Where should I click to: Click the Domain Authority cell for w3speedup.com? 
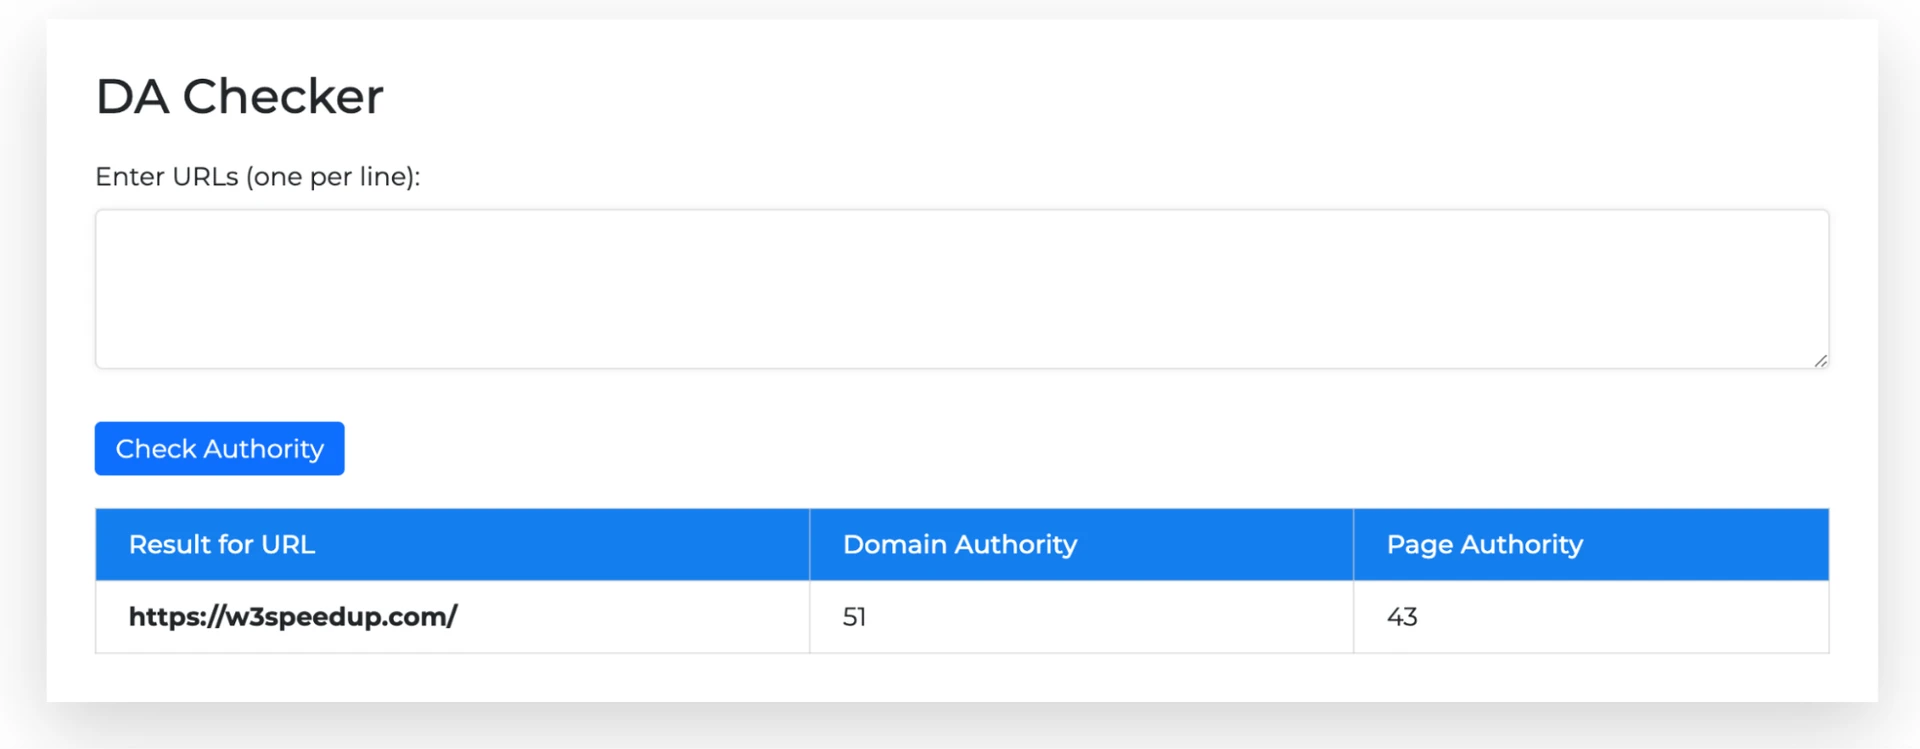[x=1078, y=617]
